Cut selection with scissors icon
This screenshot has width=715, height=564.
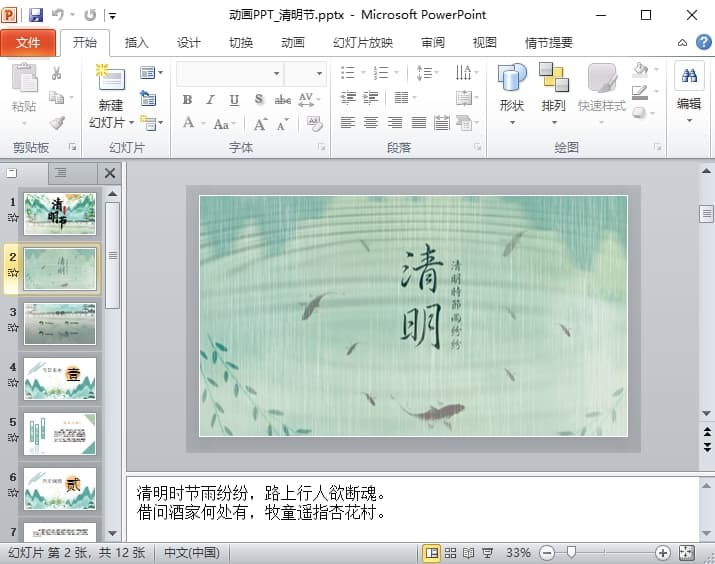(57, 73)
